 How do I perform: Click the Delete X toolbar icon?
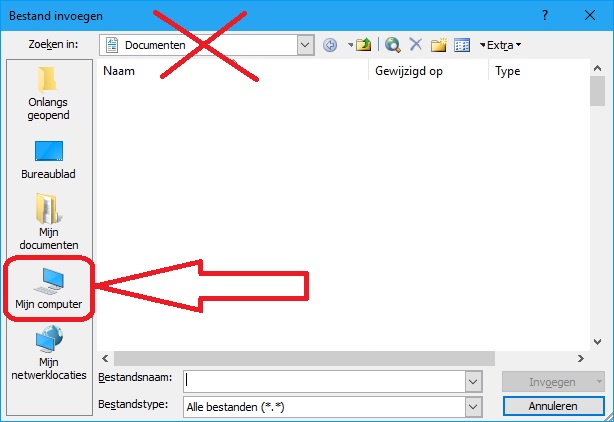pyautogui.click(x=415, y=45)
